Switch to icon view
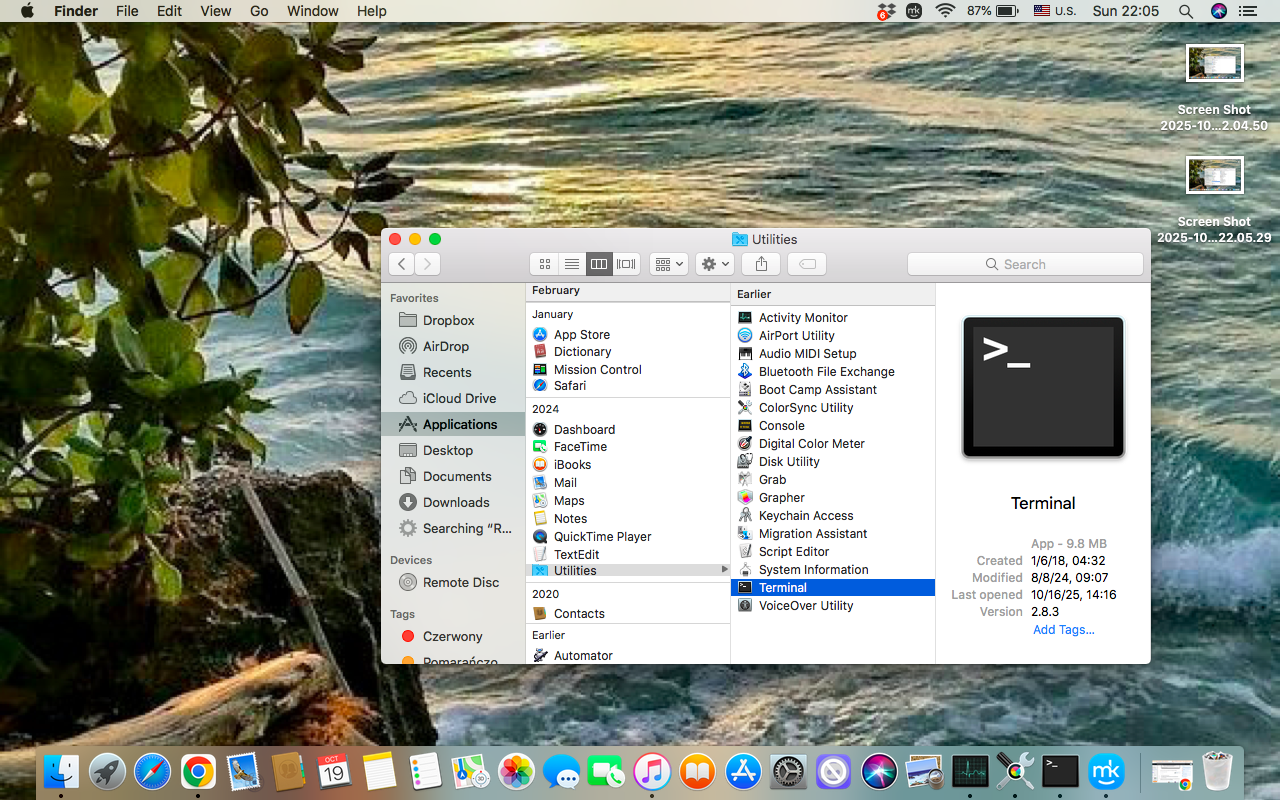1280x800 pixels. 544,263
